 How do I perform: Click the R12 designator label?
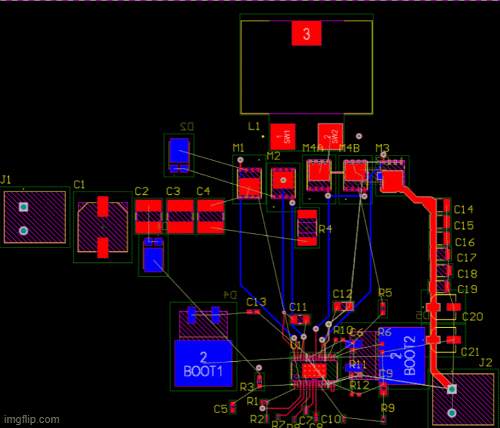(359, 385)
